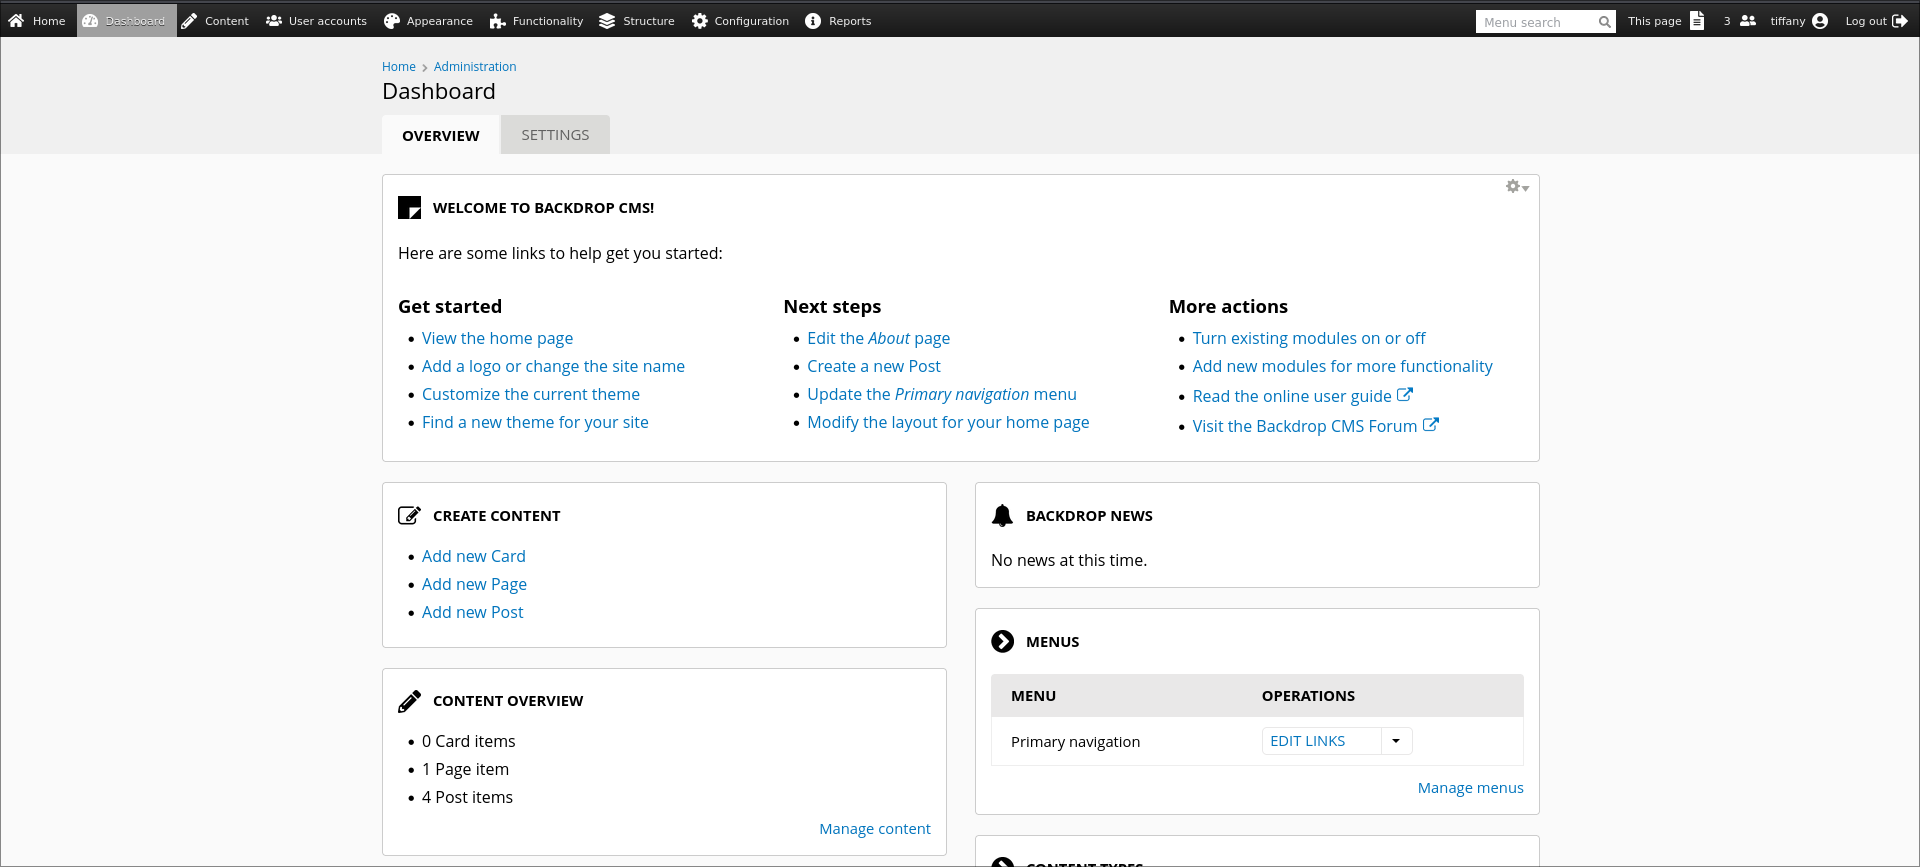Open the This page menu
Image resolution: width=1920 pixels, height=867 pixels.
[x=1665, y=21]
